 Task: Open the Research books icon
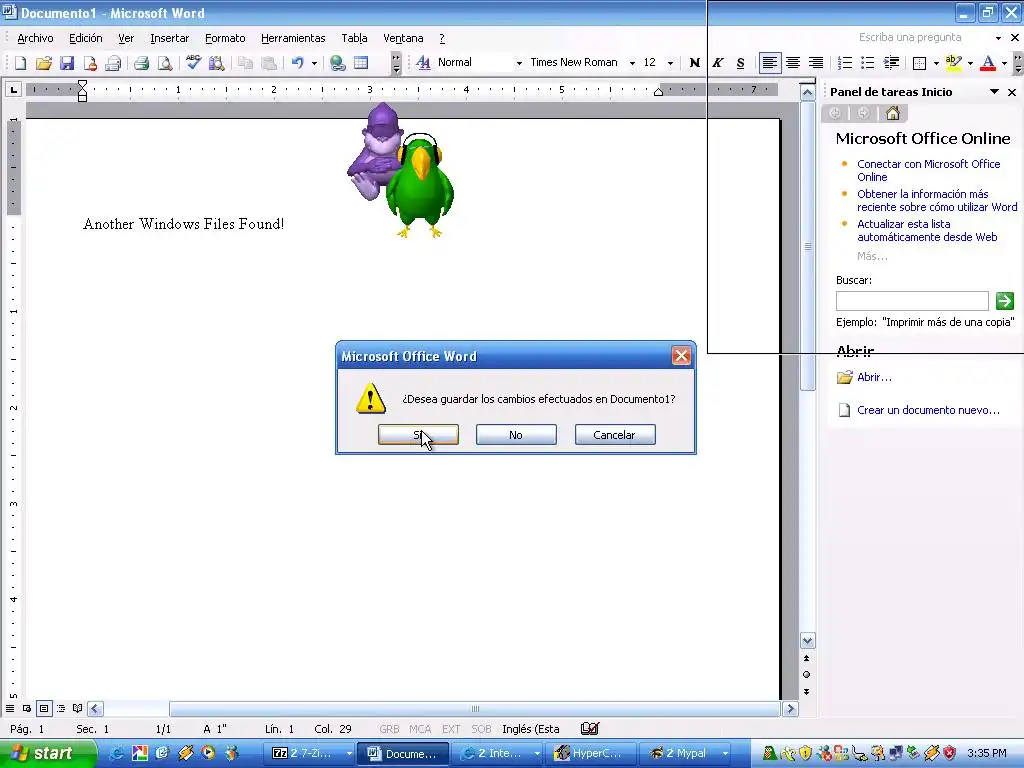tap(217, 63)
